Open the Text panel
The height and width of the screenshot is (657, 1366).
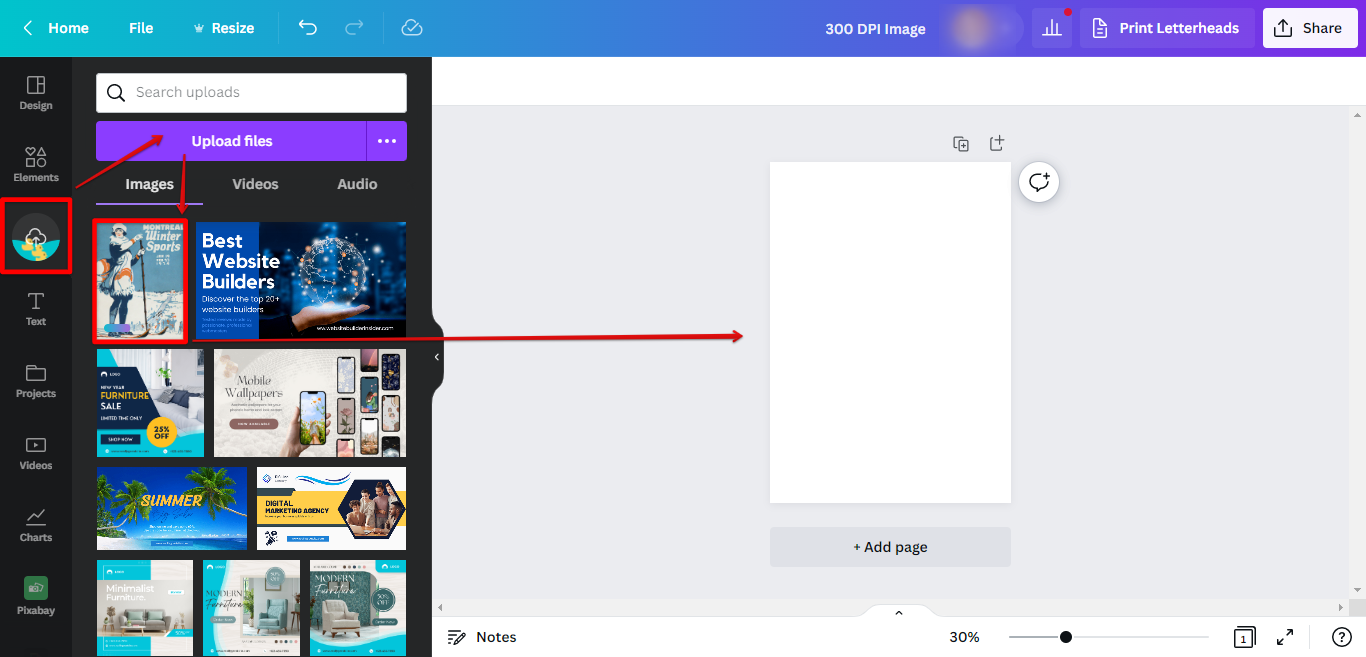35,307
